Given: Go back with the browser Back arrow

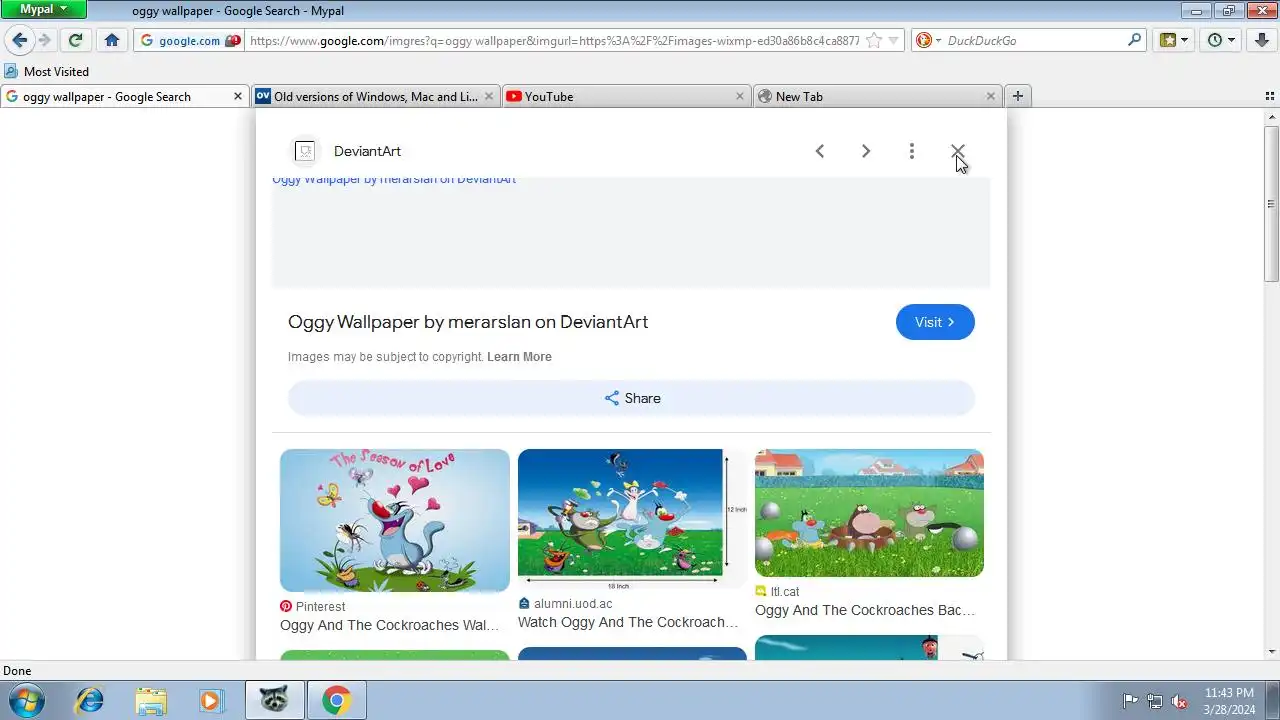Looking at the screenshot, I should click(x=20, y=40).
